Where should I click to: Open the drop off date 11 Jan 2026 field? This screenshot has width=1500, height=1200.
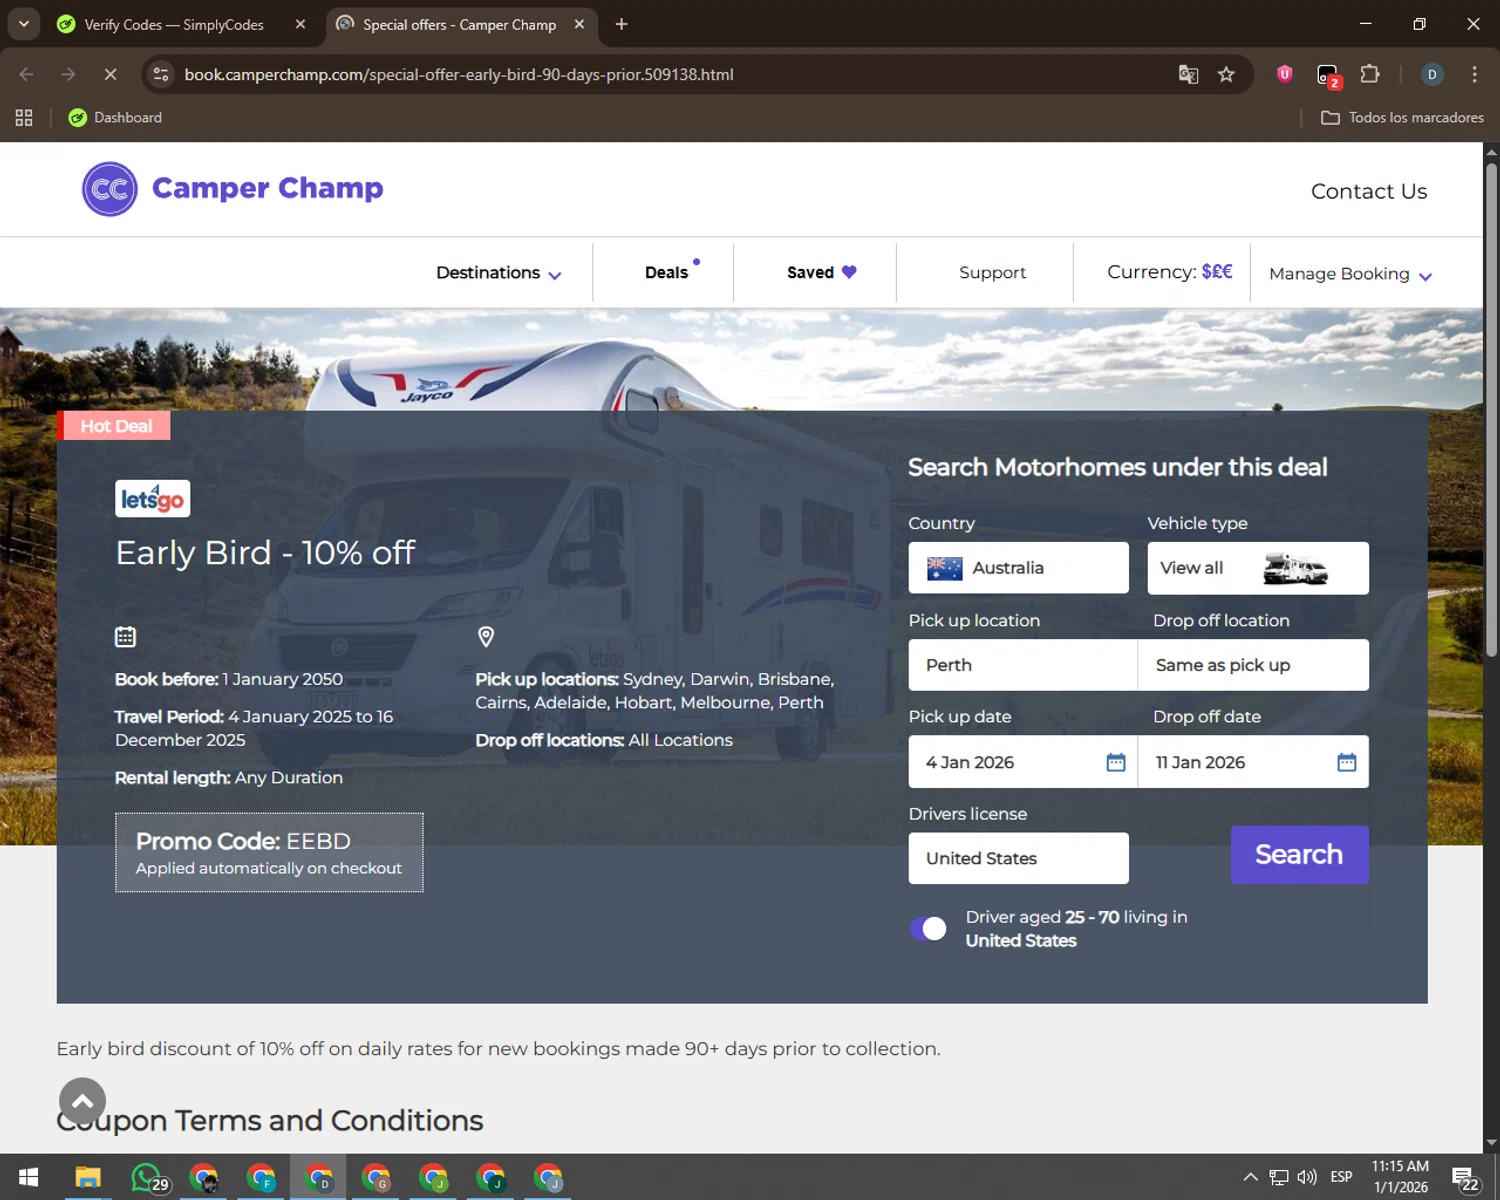click(x=1253, y=762)
